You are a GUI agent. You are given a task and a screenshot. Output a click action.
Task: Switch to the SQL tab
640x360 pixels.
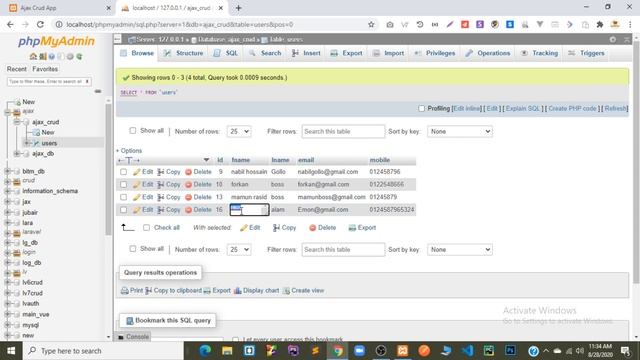click(x=226, y=53)
